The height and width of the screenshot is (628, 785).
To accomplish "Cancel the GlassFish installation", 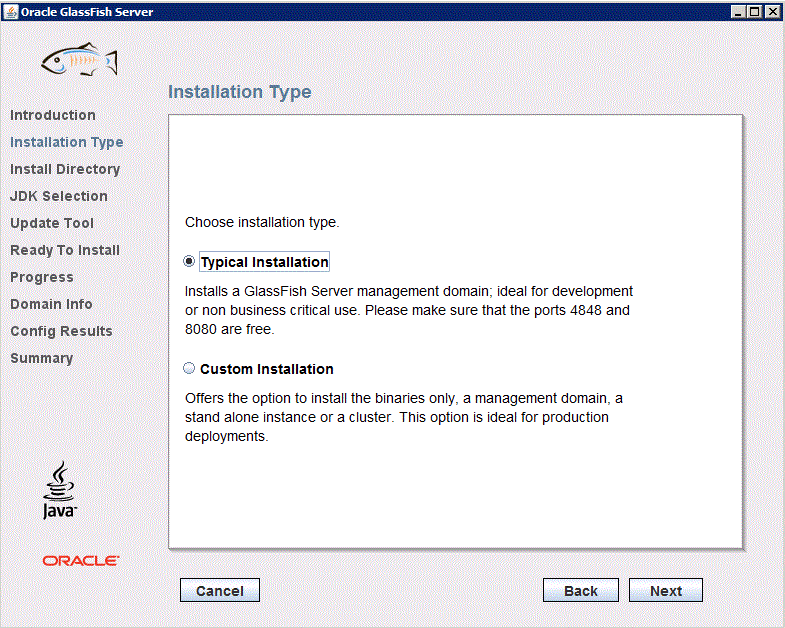I will [x=220, y=590].
